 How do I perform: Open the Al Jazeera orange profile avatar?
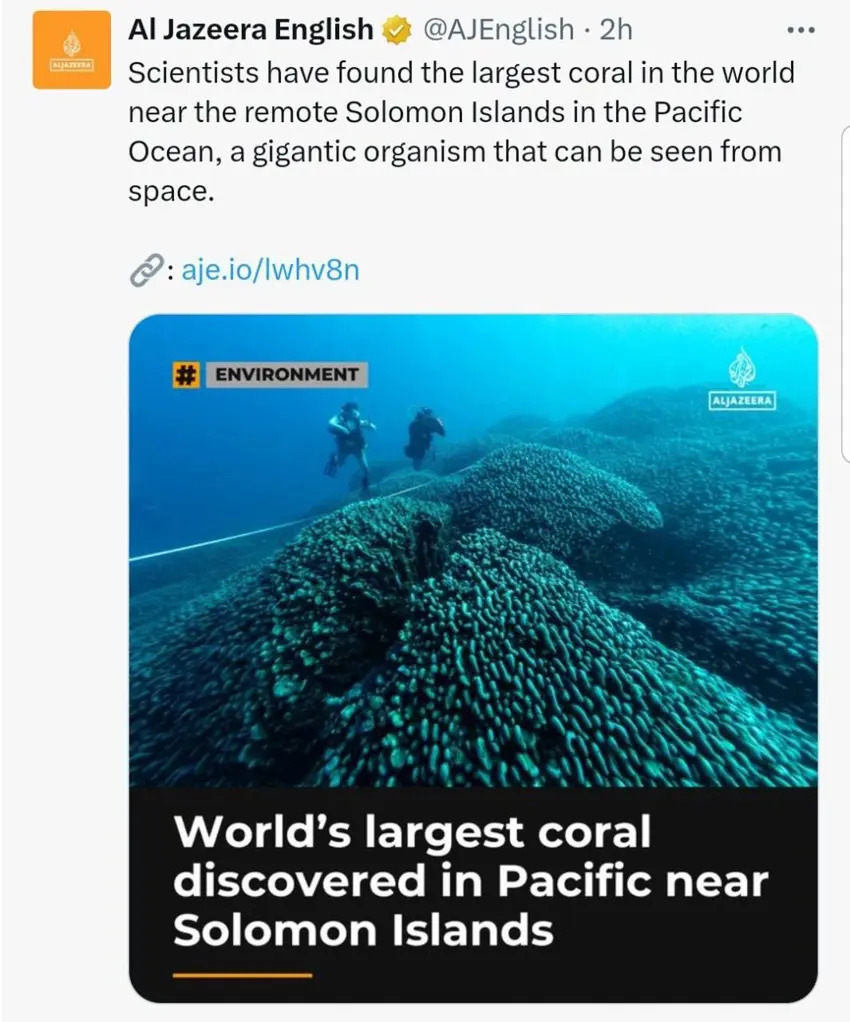tap(71, 50)
